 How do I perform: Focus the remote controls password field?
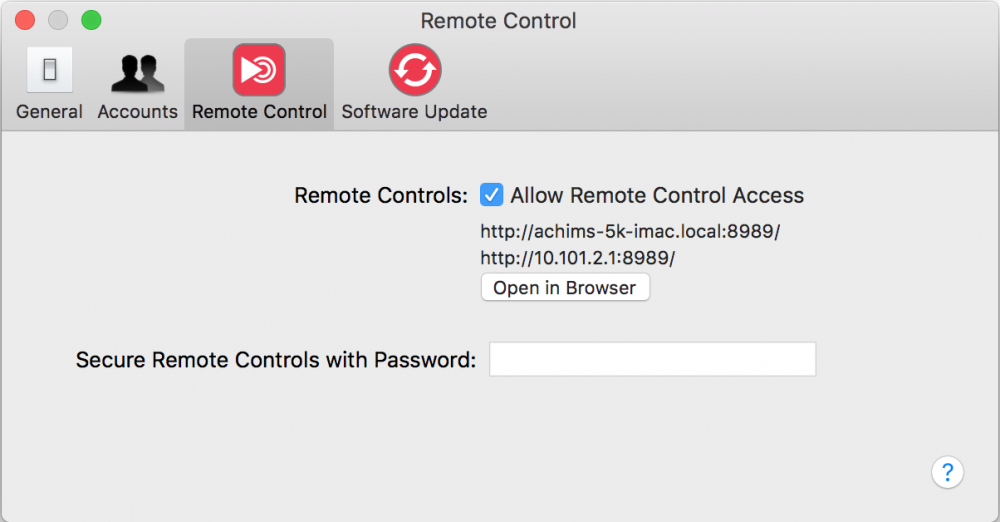click(652, 359)
